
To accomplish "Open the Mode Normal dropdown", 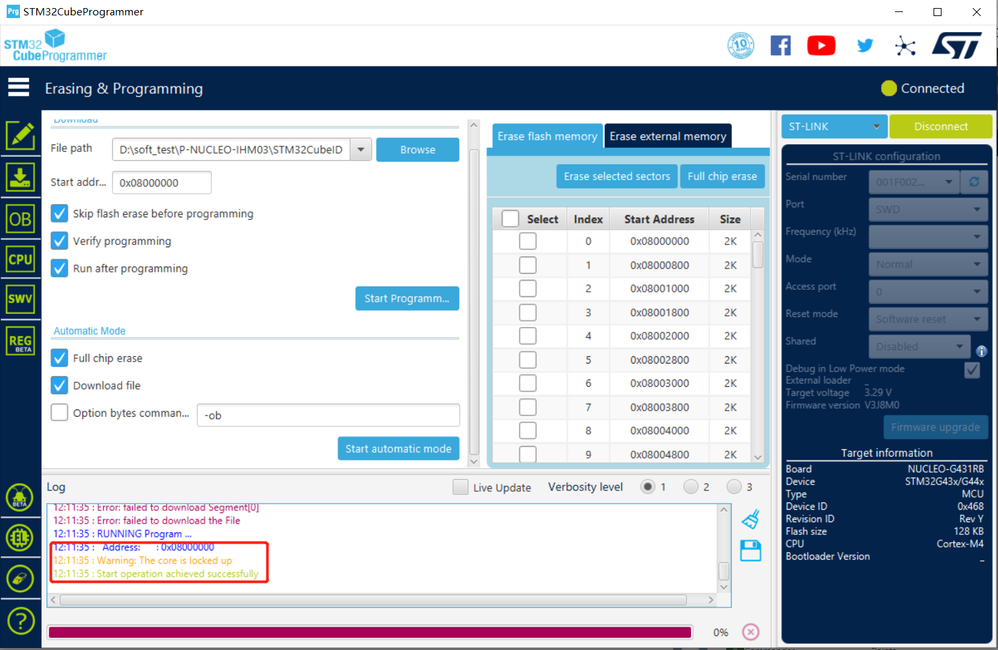I will (927, 264).
